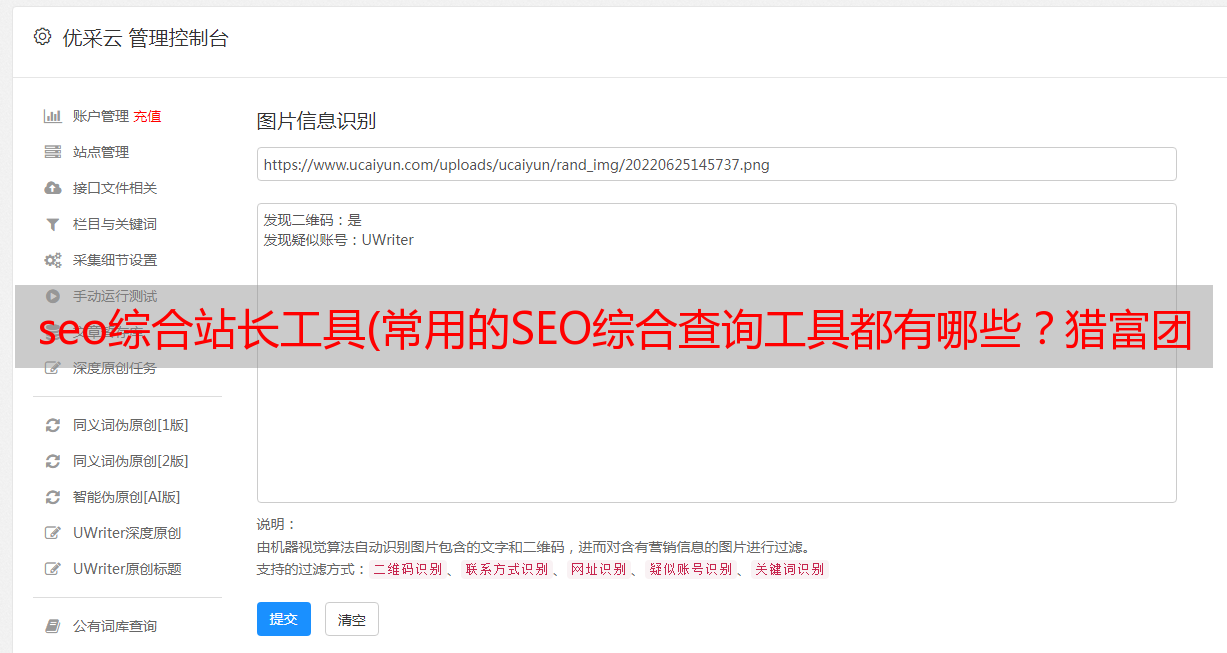Click the filter icon for 栏目与关键词
Viewport: 1227px width, 653px height.
(x=53, y=224)
